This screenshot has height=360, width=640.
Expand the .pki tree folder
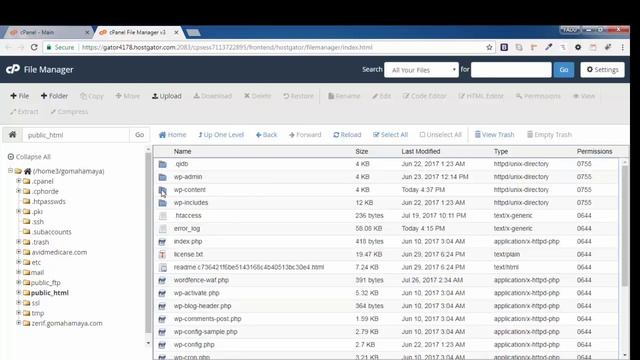[x=18, y=211]
